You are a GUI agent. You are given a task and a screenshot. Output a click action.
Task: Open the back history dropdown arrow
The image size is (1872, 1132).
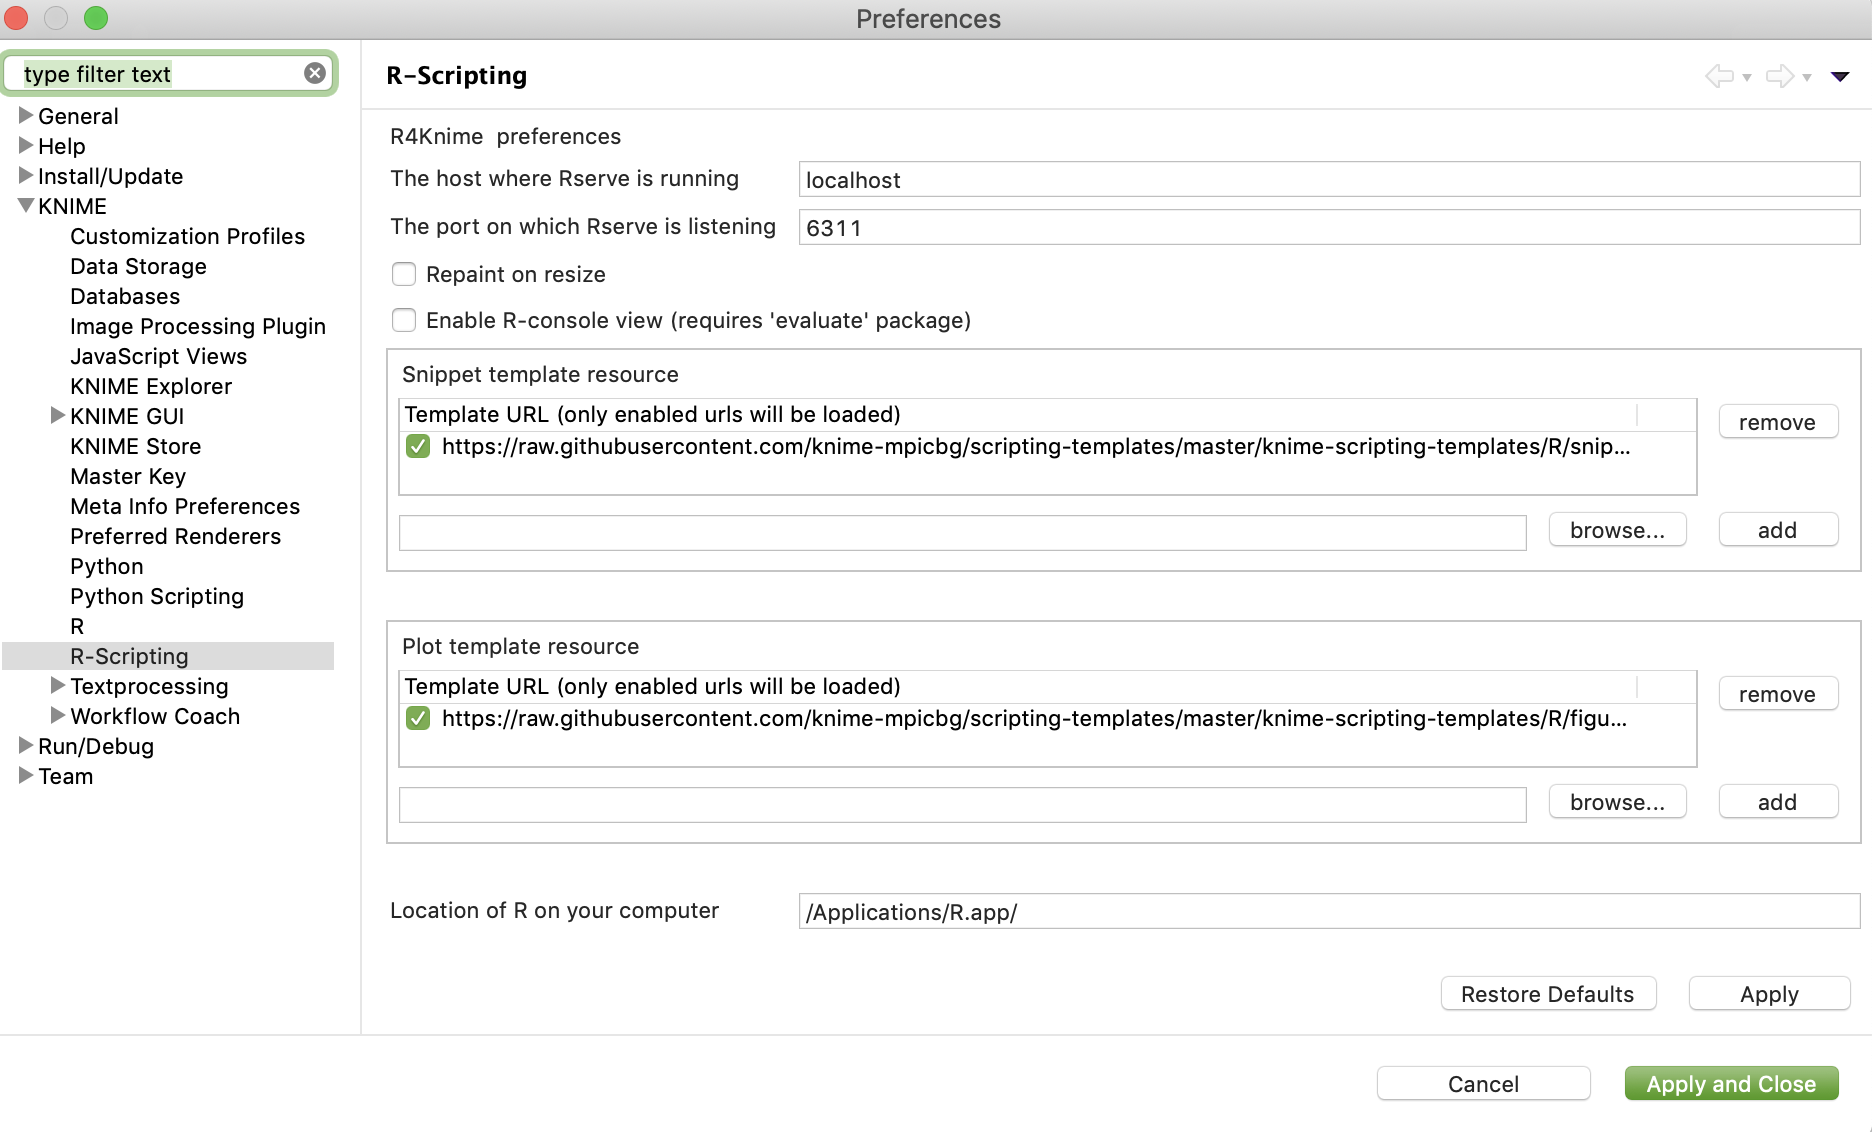[x=1747, y=77]
